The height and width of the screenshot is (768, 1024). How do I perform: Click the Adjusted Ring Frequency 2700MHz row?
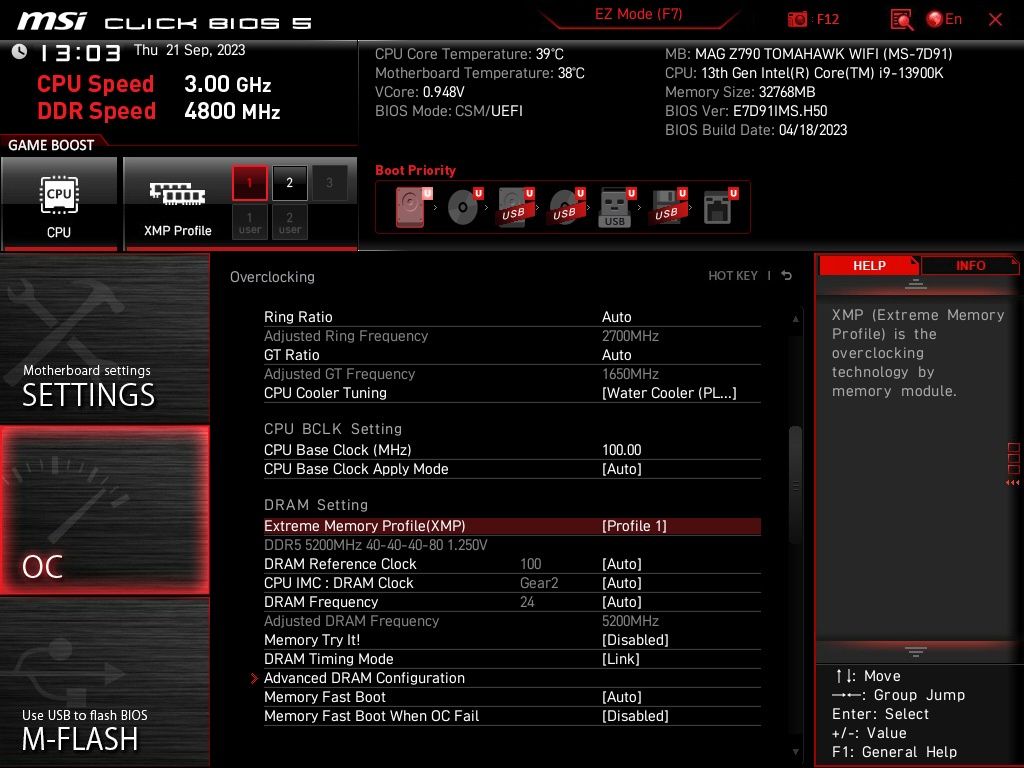tap(512, 336)
